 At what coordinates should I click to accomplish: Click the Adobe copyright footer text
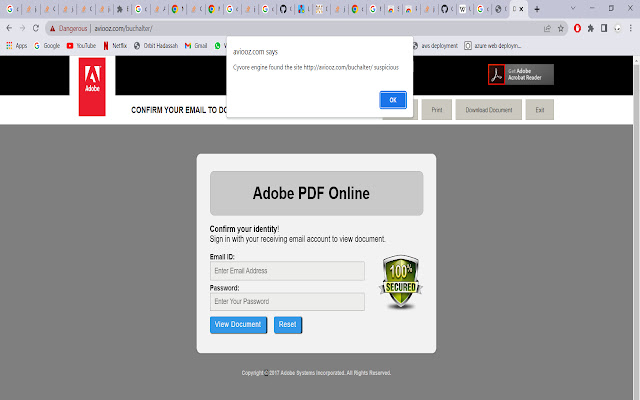pyautogui.click(x=316, y=373)
